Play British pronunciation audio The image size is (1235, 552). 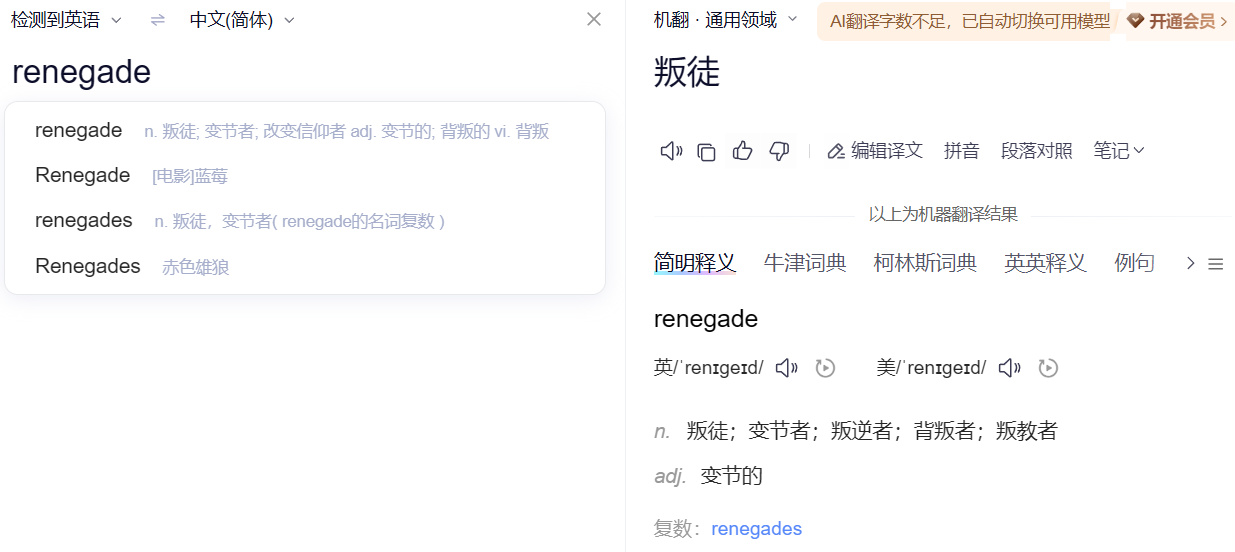click(787, 368)
